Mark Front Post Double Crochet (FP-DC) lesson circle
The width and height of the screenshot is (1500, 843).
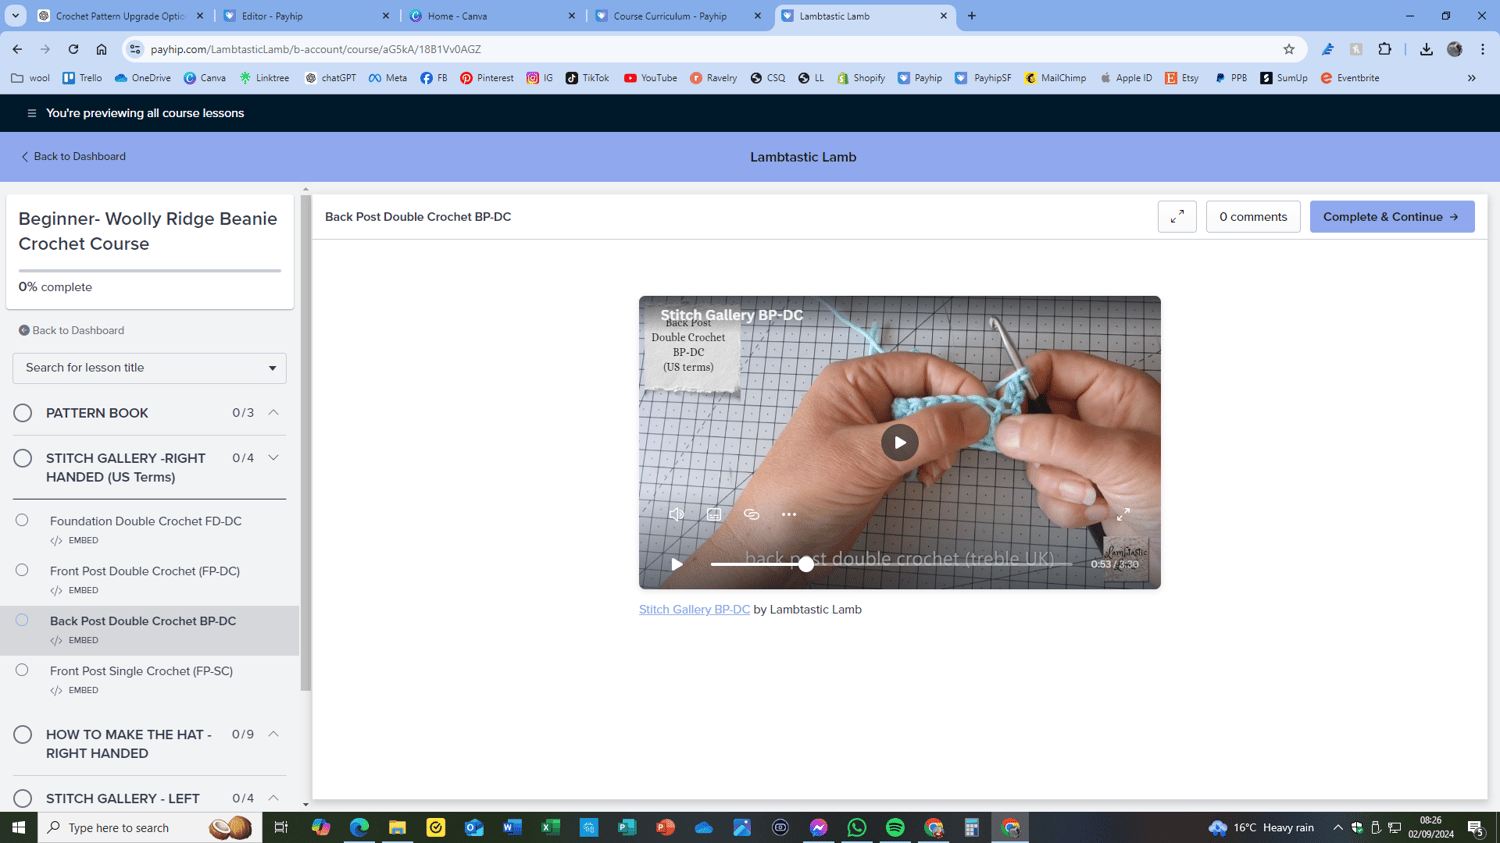pyautogui.click(x=22, y=570)
